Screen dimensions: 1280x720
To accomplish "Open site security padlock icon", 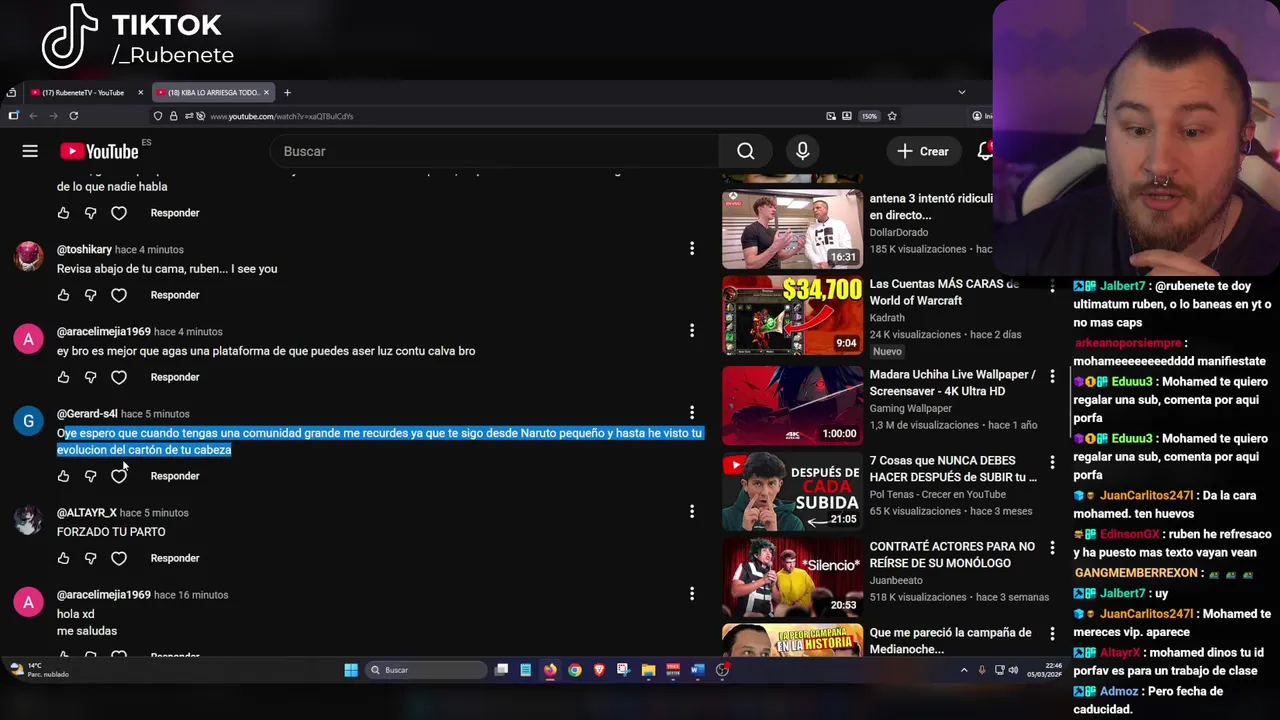I will tap(173, 116).
